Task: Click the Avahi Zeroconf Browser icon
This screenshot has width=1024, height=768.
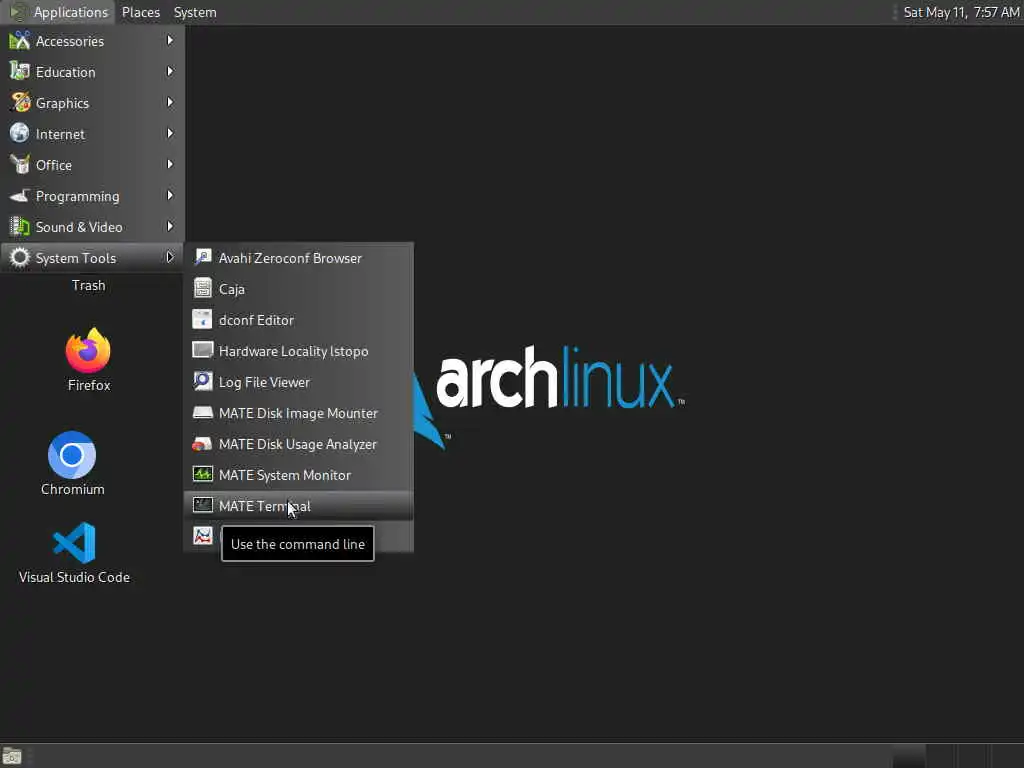Action: [203, 257]
